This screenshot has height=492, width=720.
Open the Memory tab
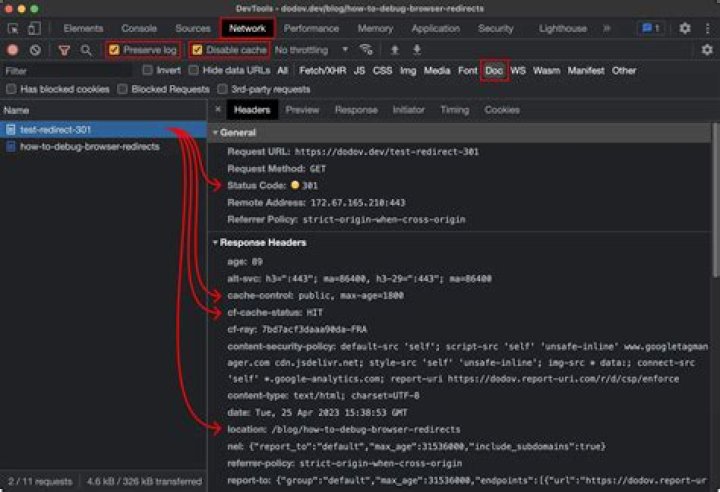[x=375, y=28]
